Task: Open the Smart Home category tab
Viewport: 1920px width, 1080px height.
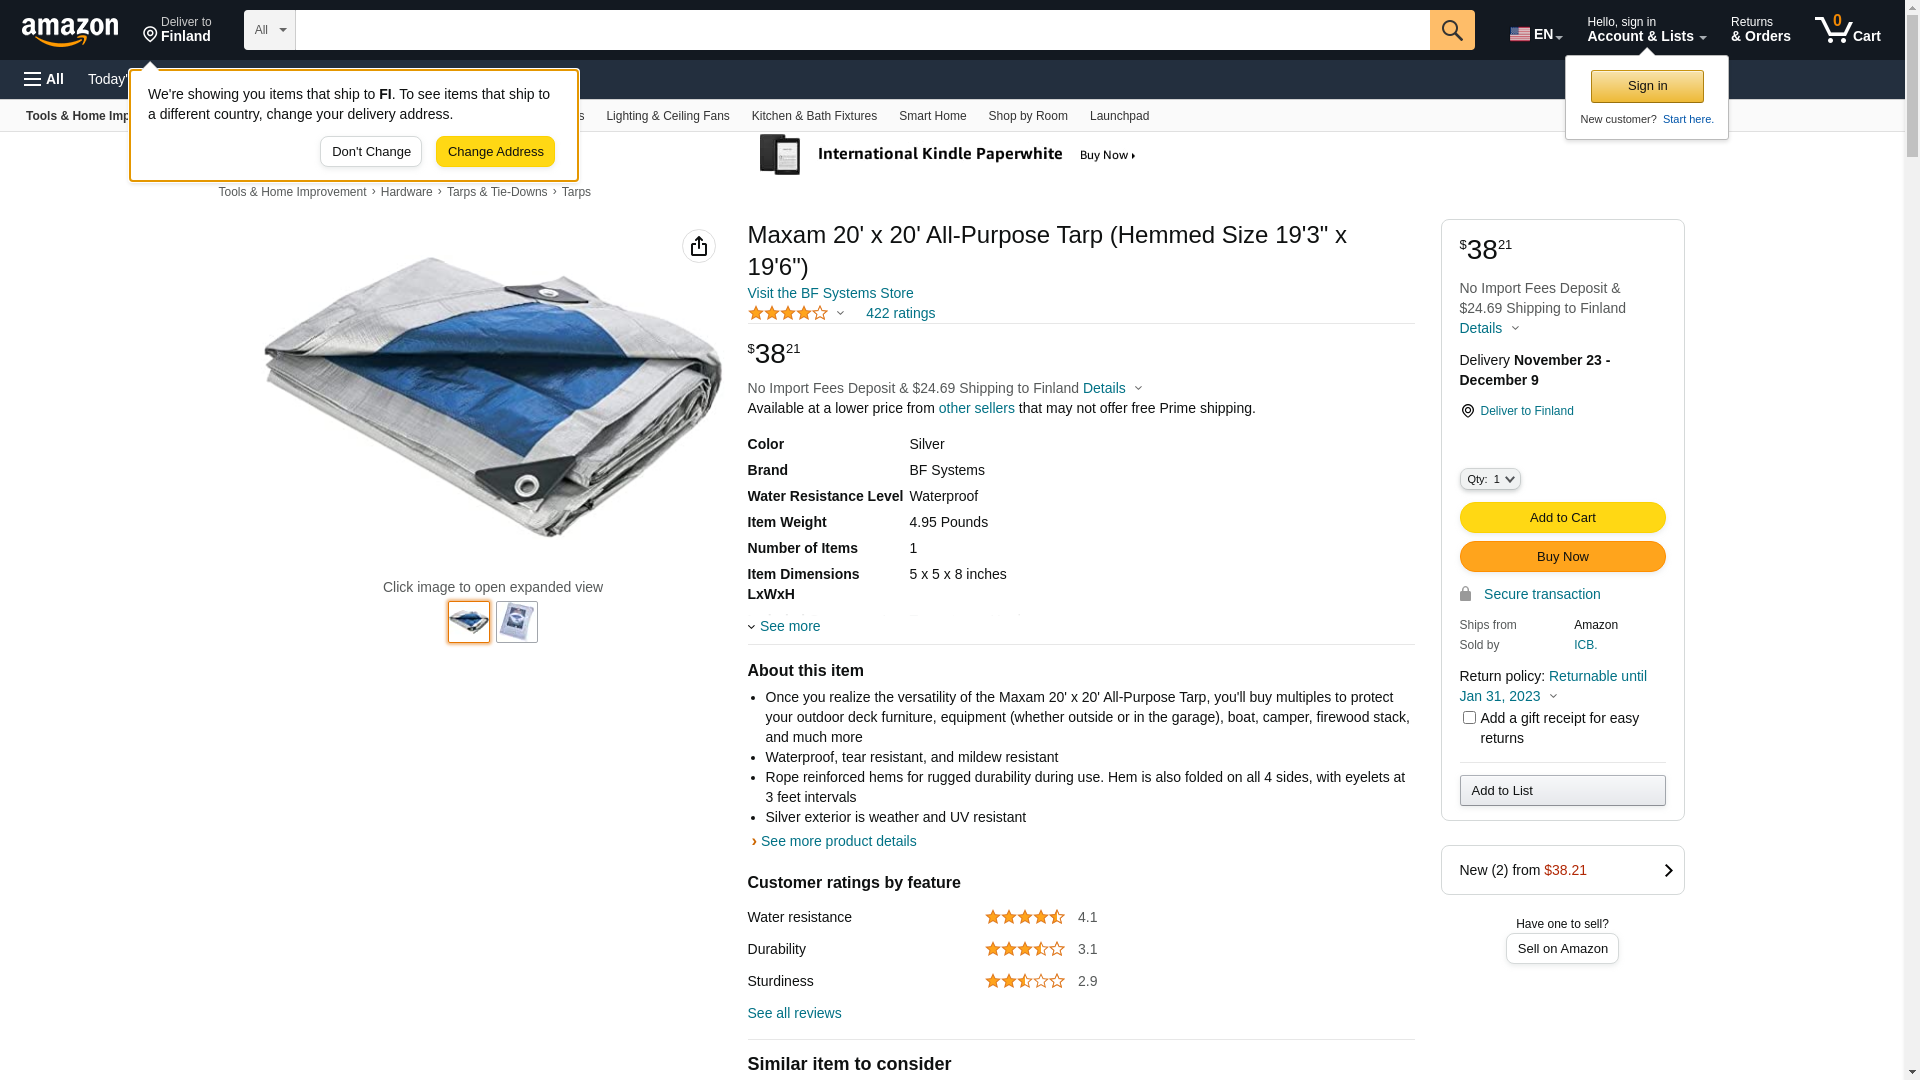Action: (x=932, y=116)
